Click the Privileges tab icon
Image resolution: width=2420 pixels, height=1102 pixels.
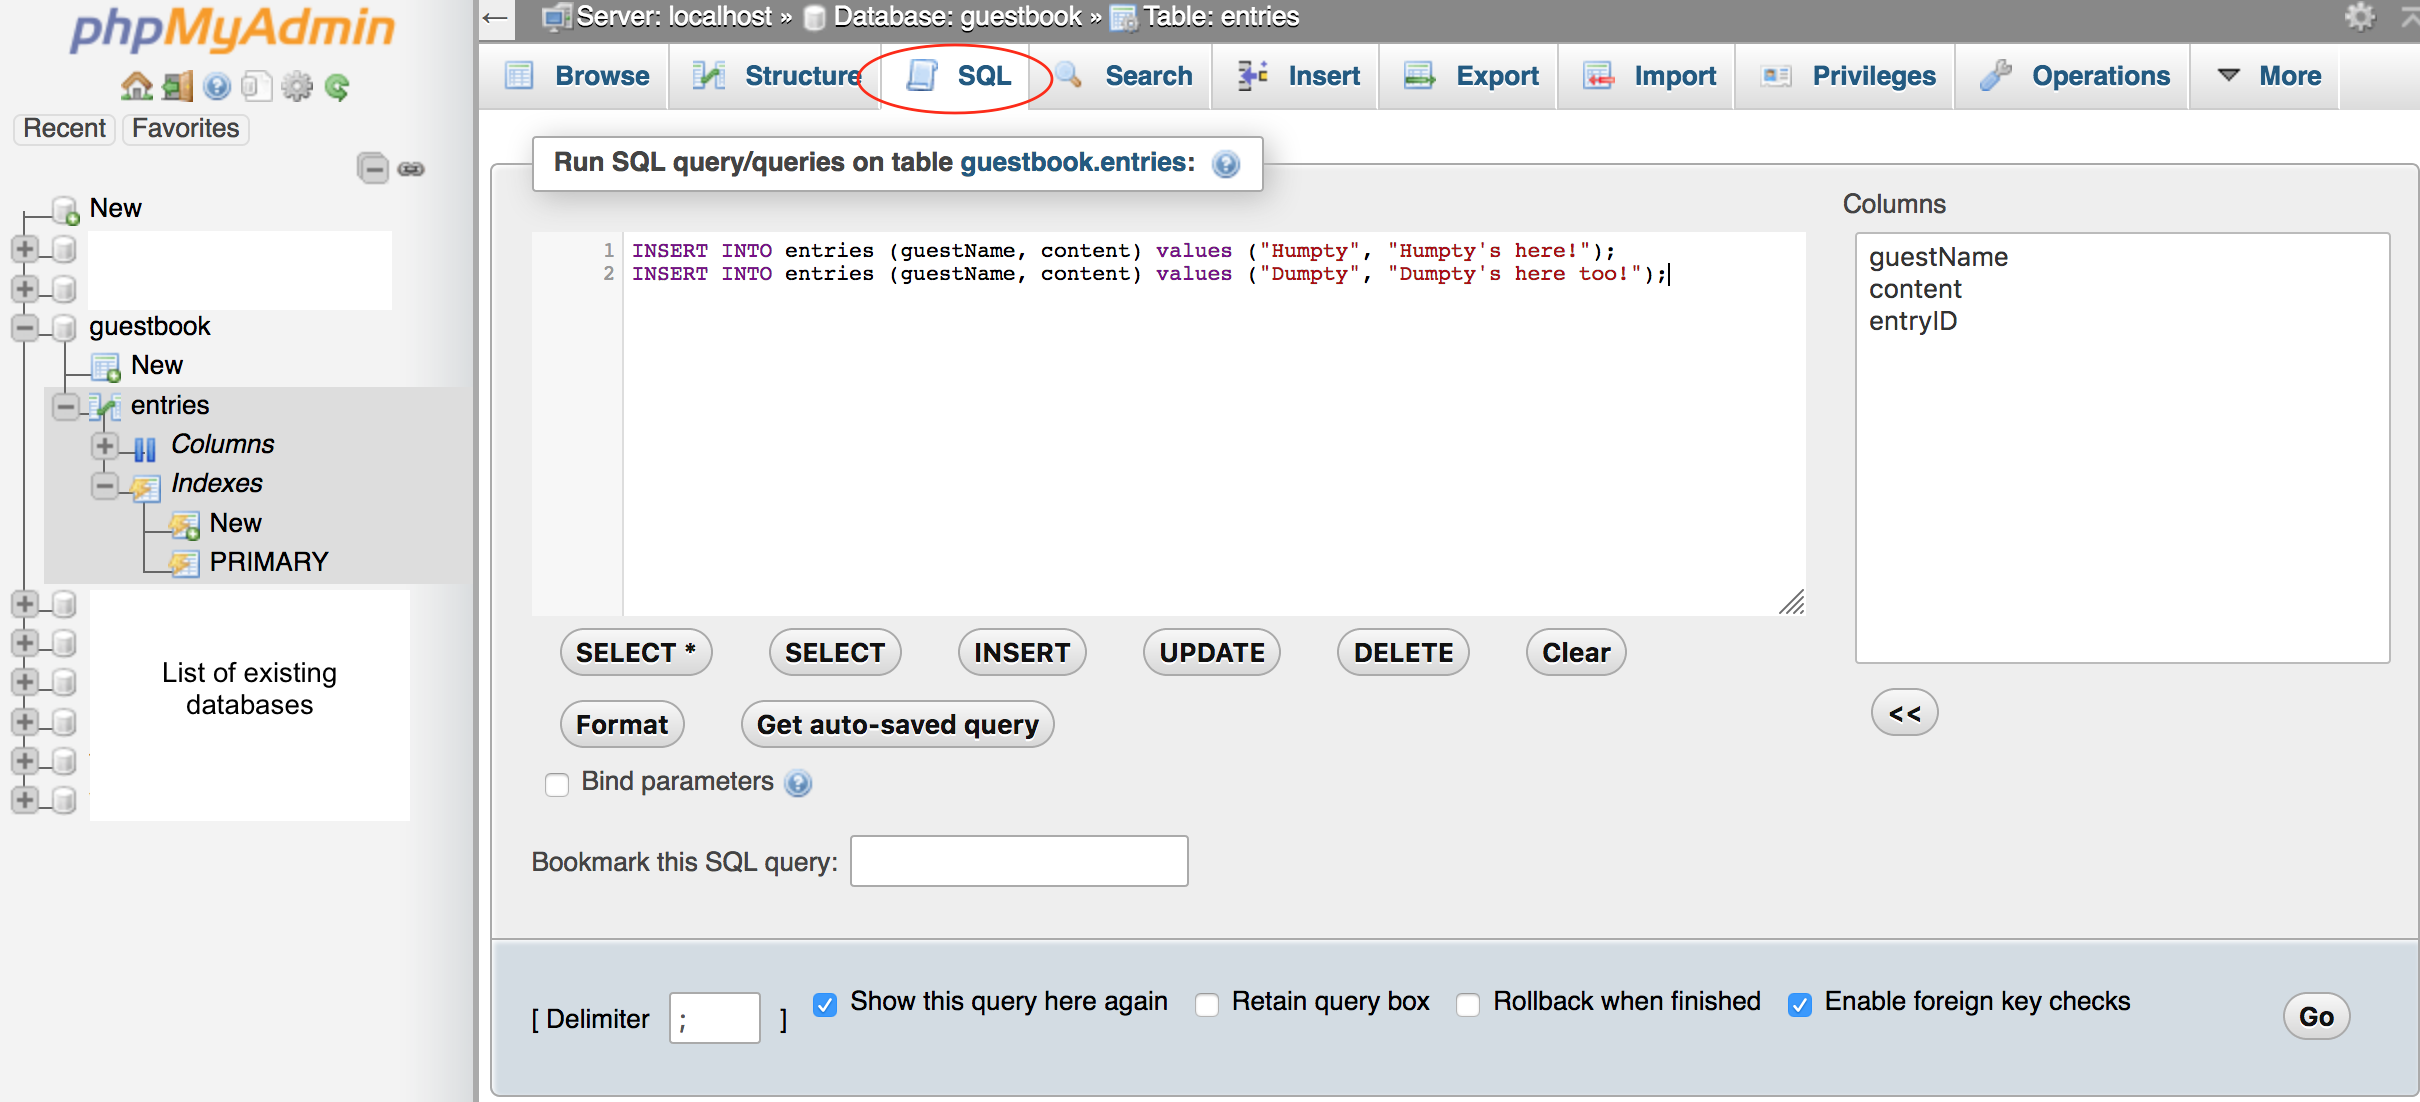[x=1772, y=74]
